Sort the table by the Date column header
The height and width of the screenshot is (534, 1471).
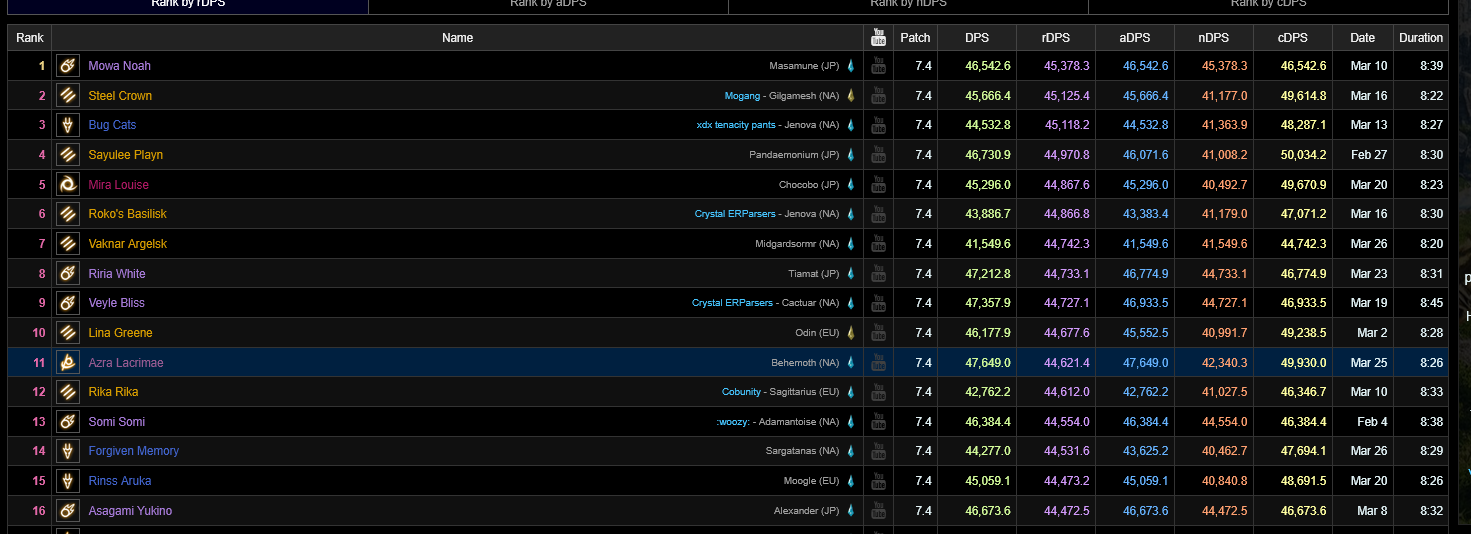click(x=1363, y=38)
